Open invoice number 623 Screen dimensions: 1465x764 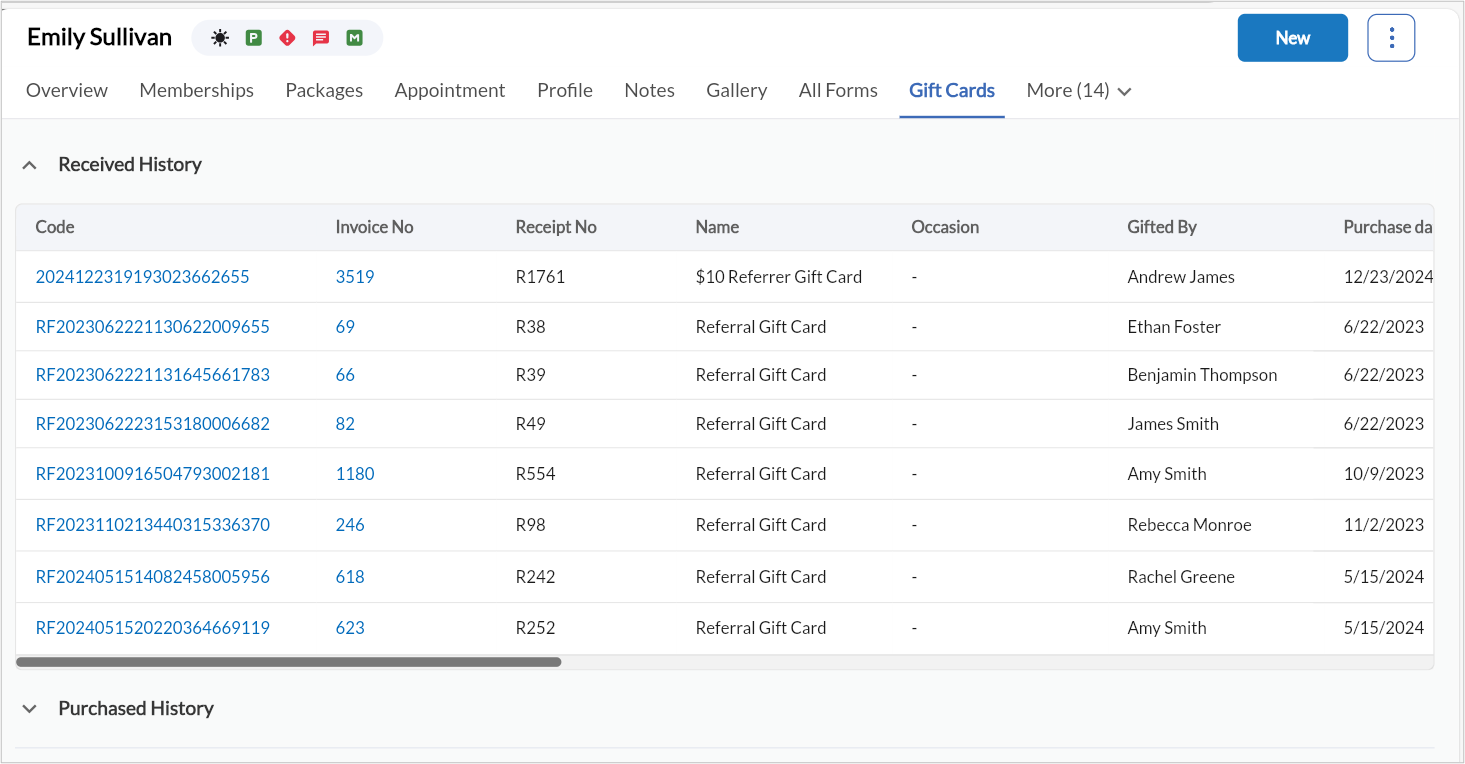point(350,628)
